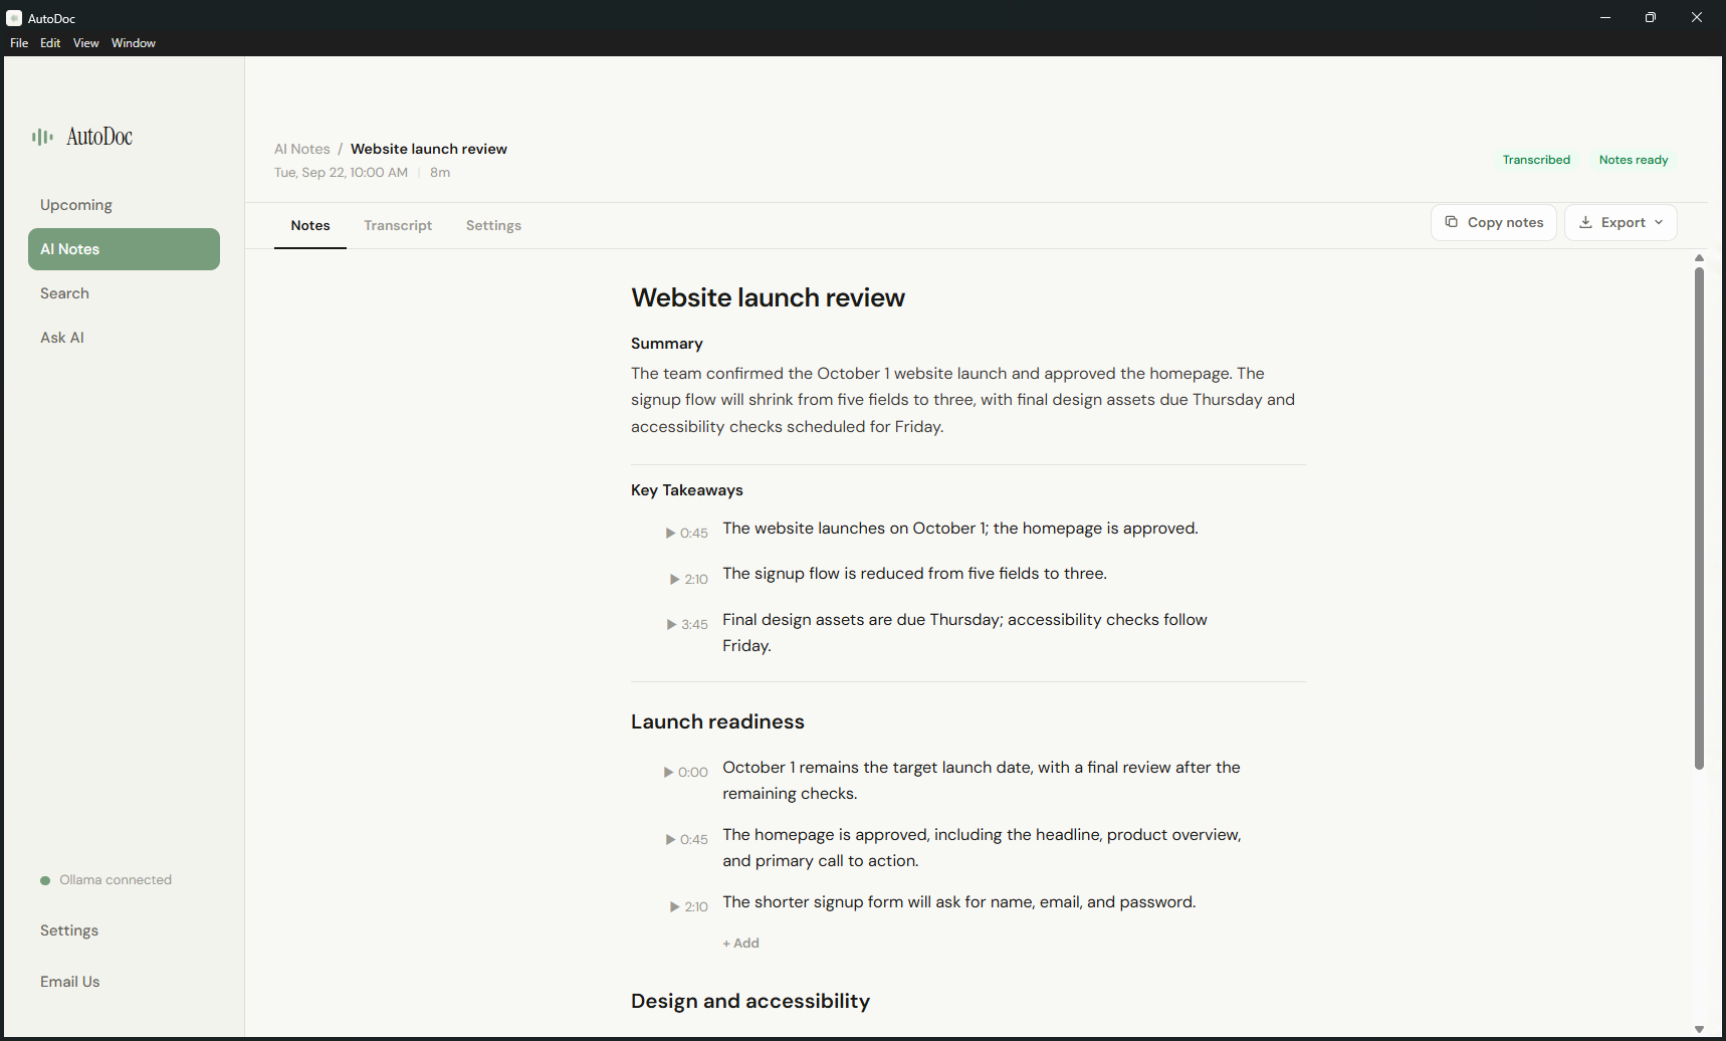The height and width of the screenshot is (1041, 1726).
Task: Open the View menu
Action: coord(86,43)
